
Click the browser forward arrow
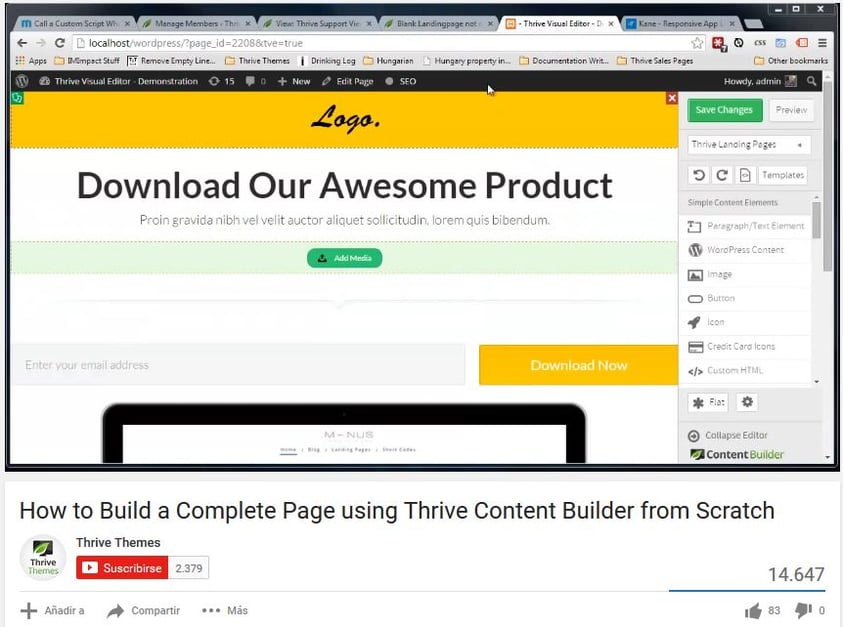click(x=41, y=43)
